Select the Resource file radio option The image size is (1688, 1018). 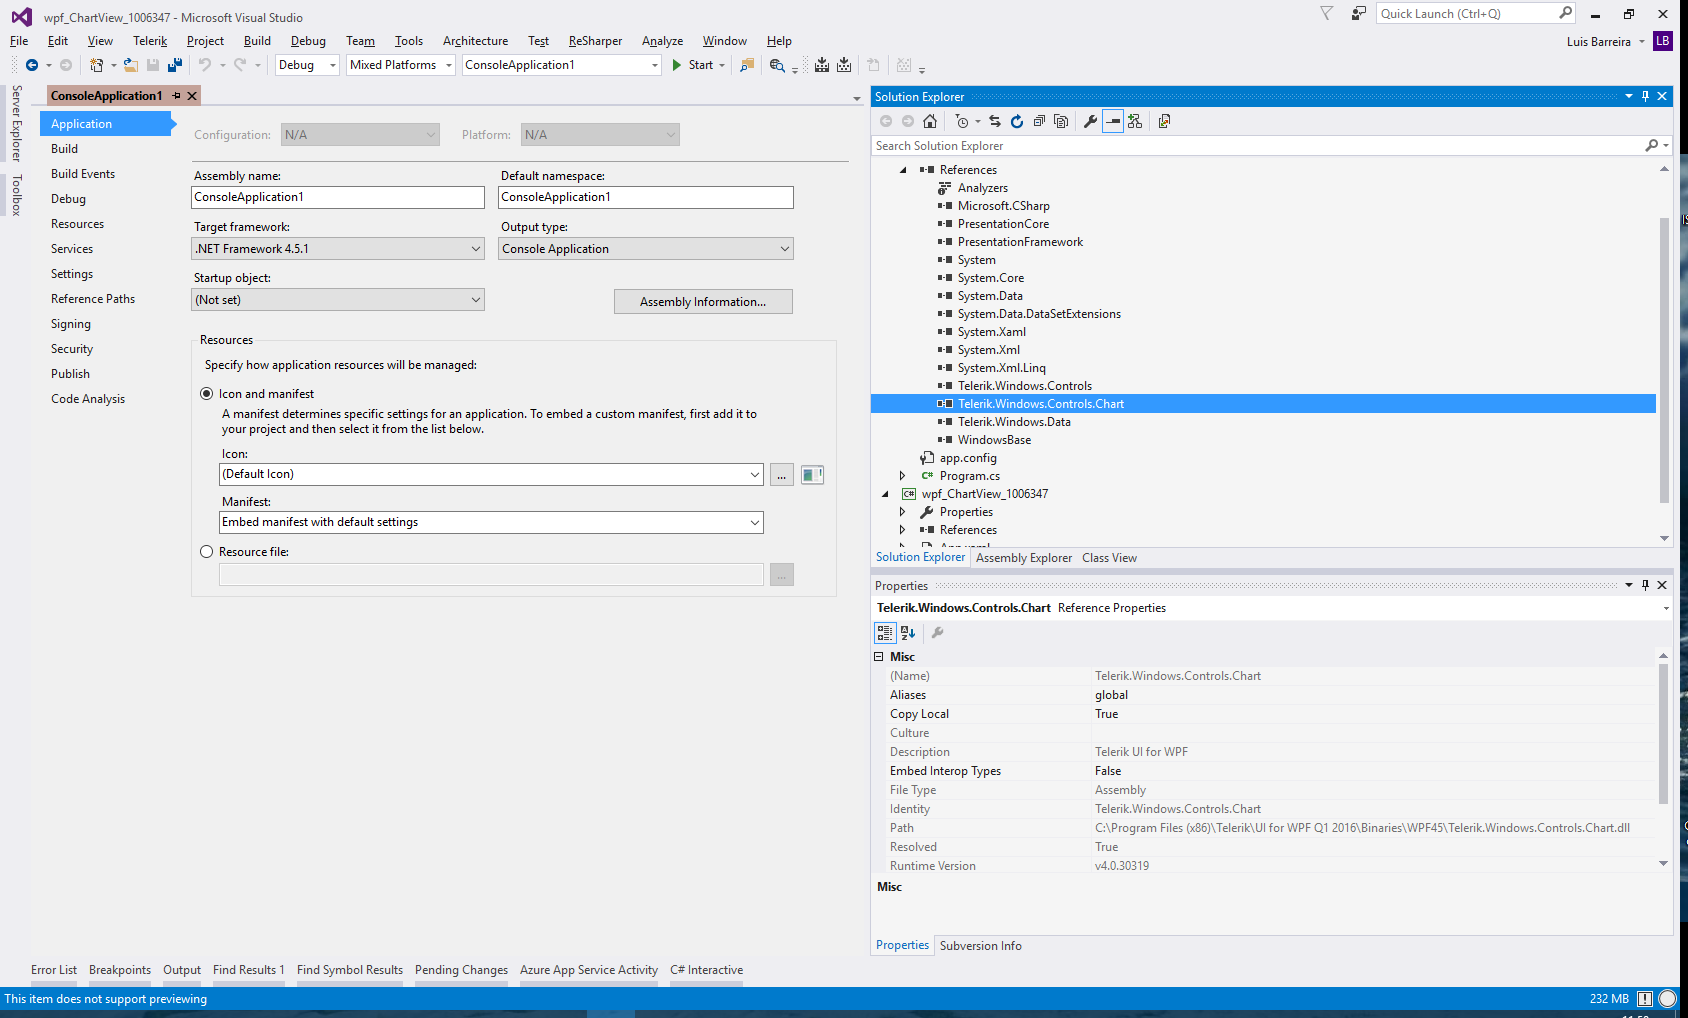click(207, 552)
